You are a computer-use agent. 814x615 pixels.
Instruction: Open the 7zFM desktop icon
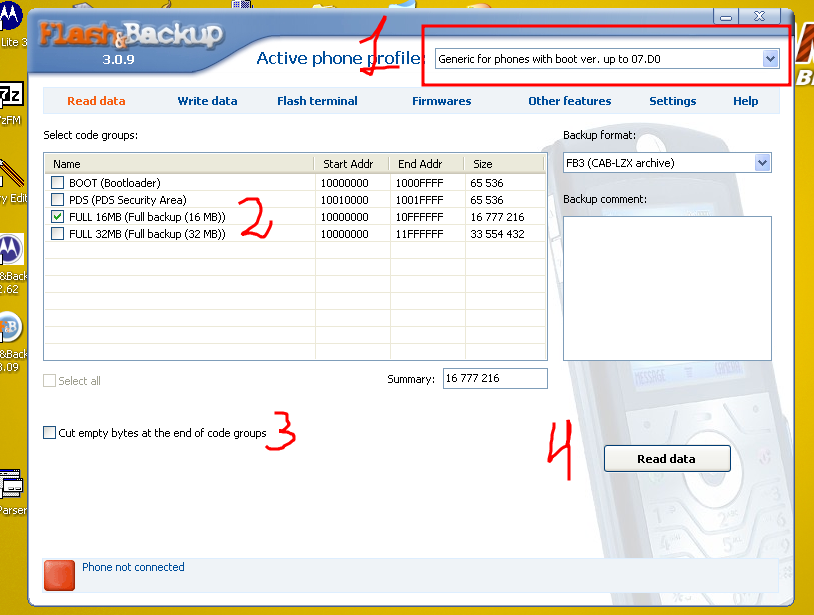pyautogui.click(x=11, y=94)
